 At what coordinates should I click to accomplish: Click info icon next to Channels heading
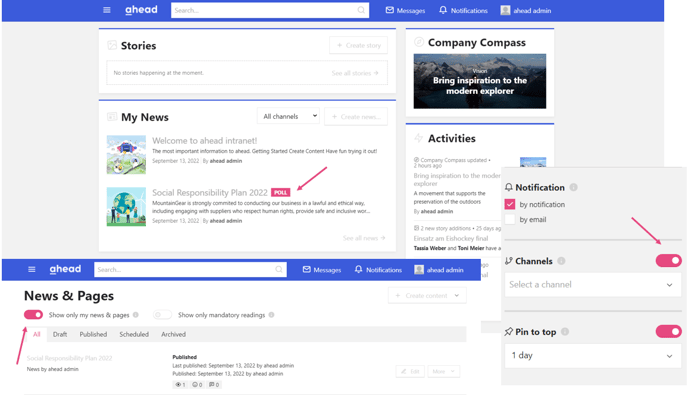click(x=561, y=261)
